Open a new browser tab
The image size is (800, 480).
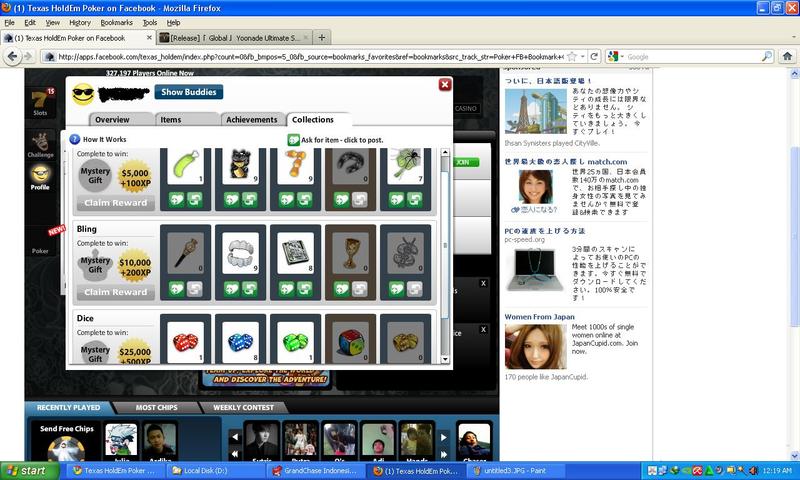pyautogui.click(x=321, y=38)
